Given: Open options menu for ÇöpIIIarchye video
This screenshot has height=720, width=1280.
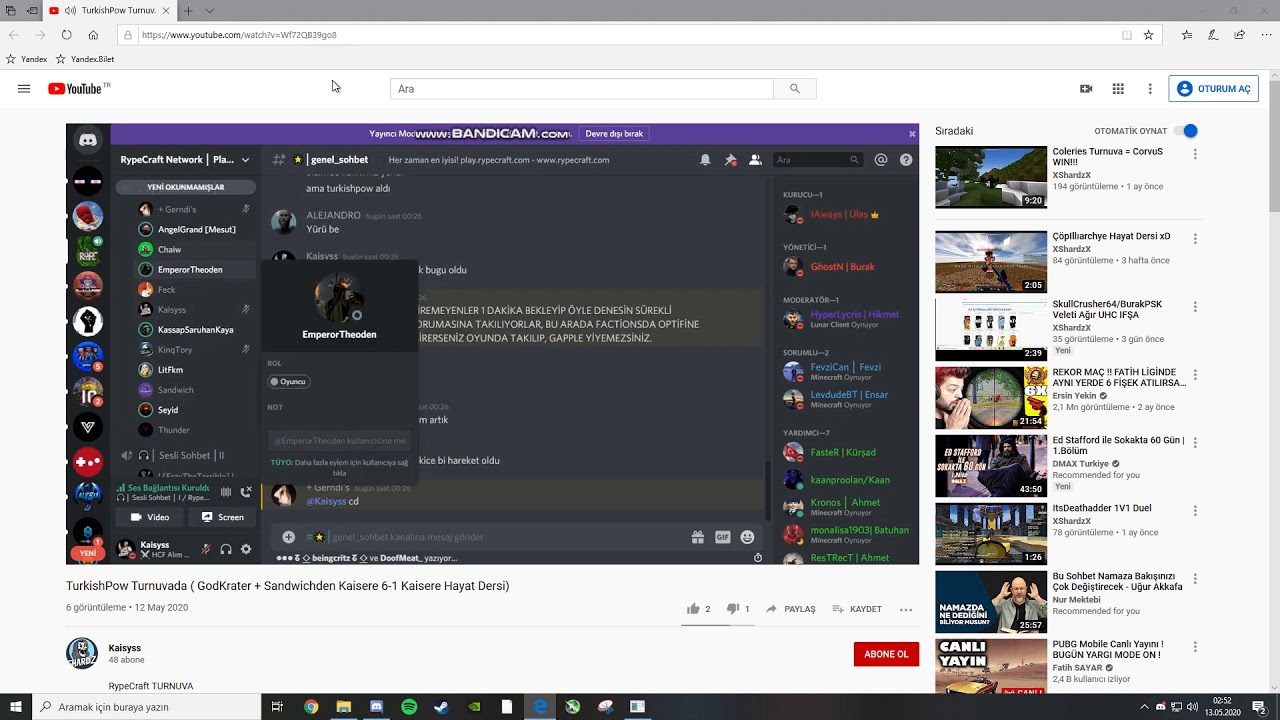Looking at the screenshot, I should (x=1195, y=239).
